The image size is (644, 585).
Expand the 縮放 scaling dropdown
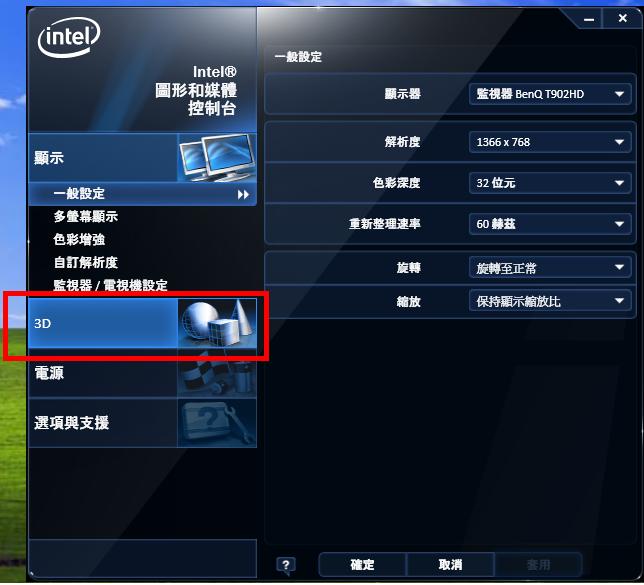[x=550, y=301]
